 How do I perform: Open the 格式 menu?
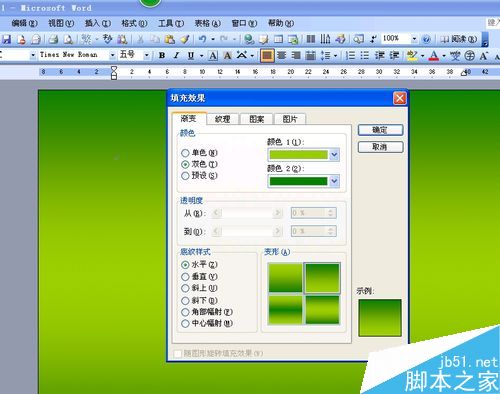[134, 23]
